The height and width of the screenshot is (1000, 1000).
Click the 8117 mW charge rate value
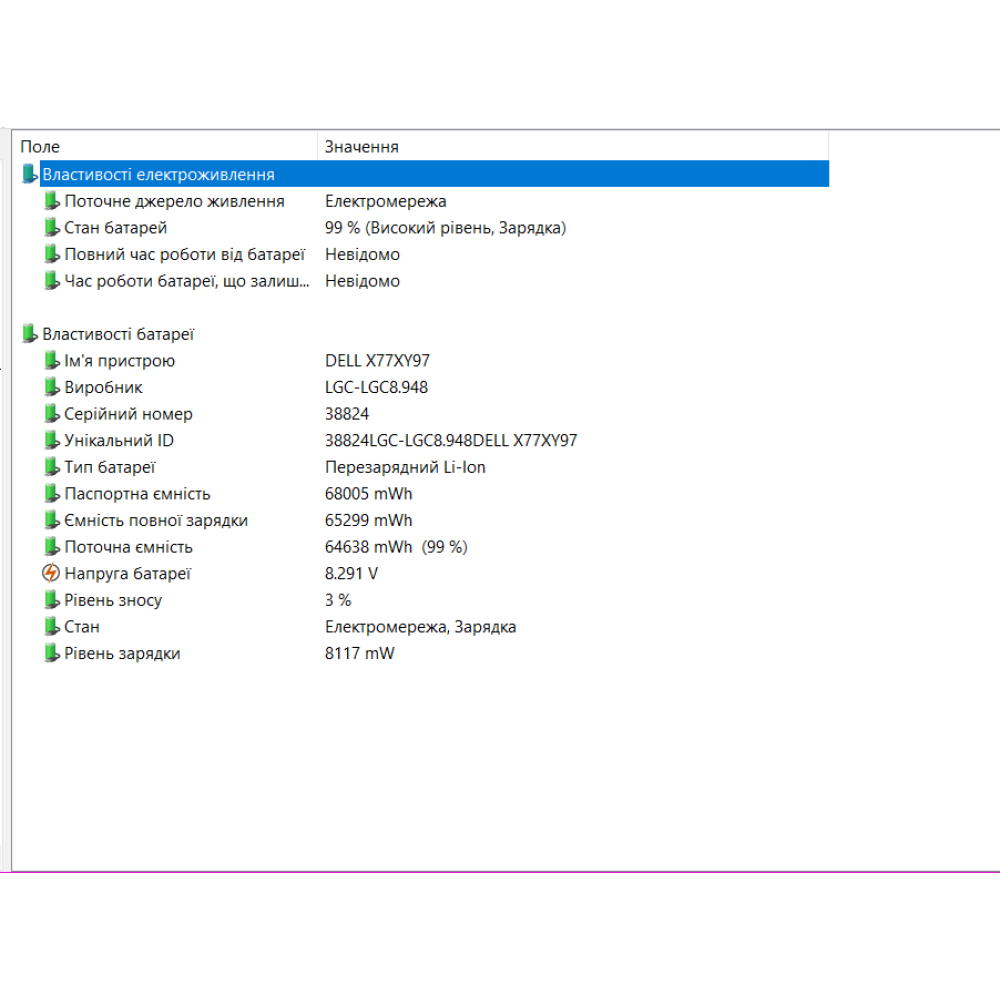(x=359, y=654)
